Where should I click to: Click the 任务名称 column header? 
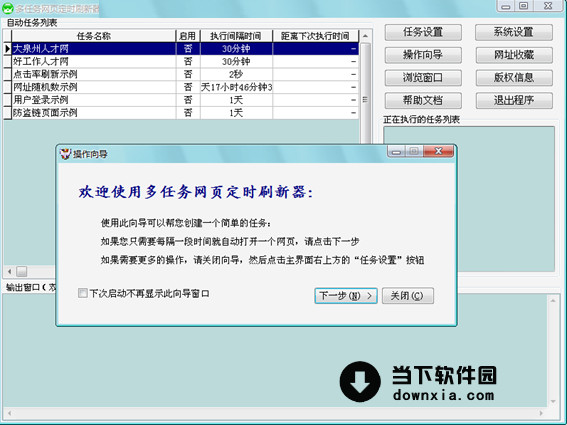[94, 36]
